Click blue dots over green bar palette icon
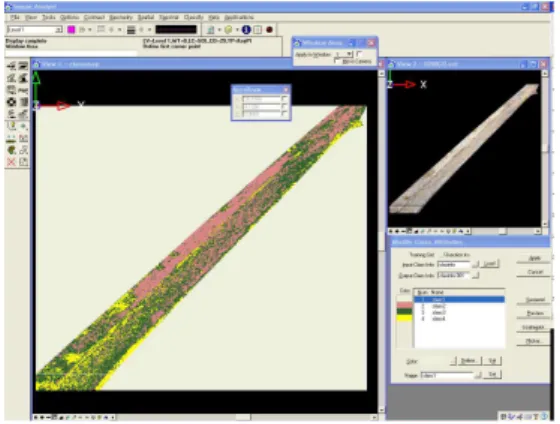Viewport: 560px width, 424px height. click(x=11, y=138)
